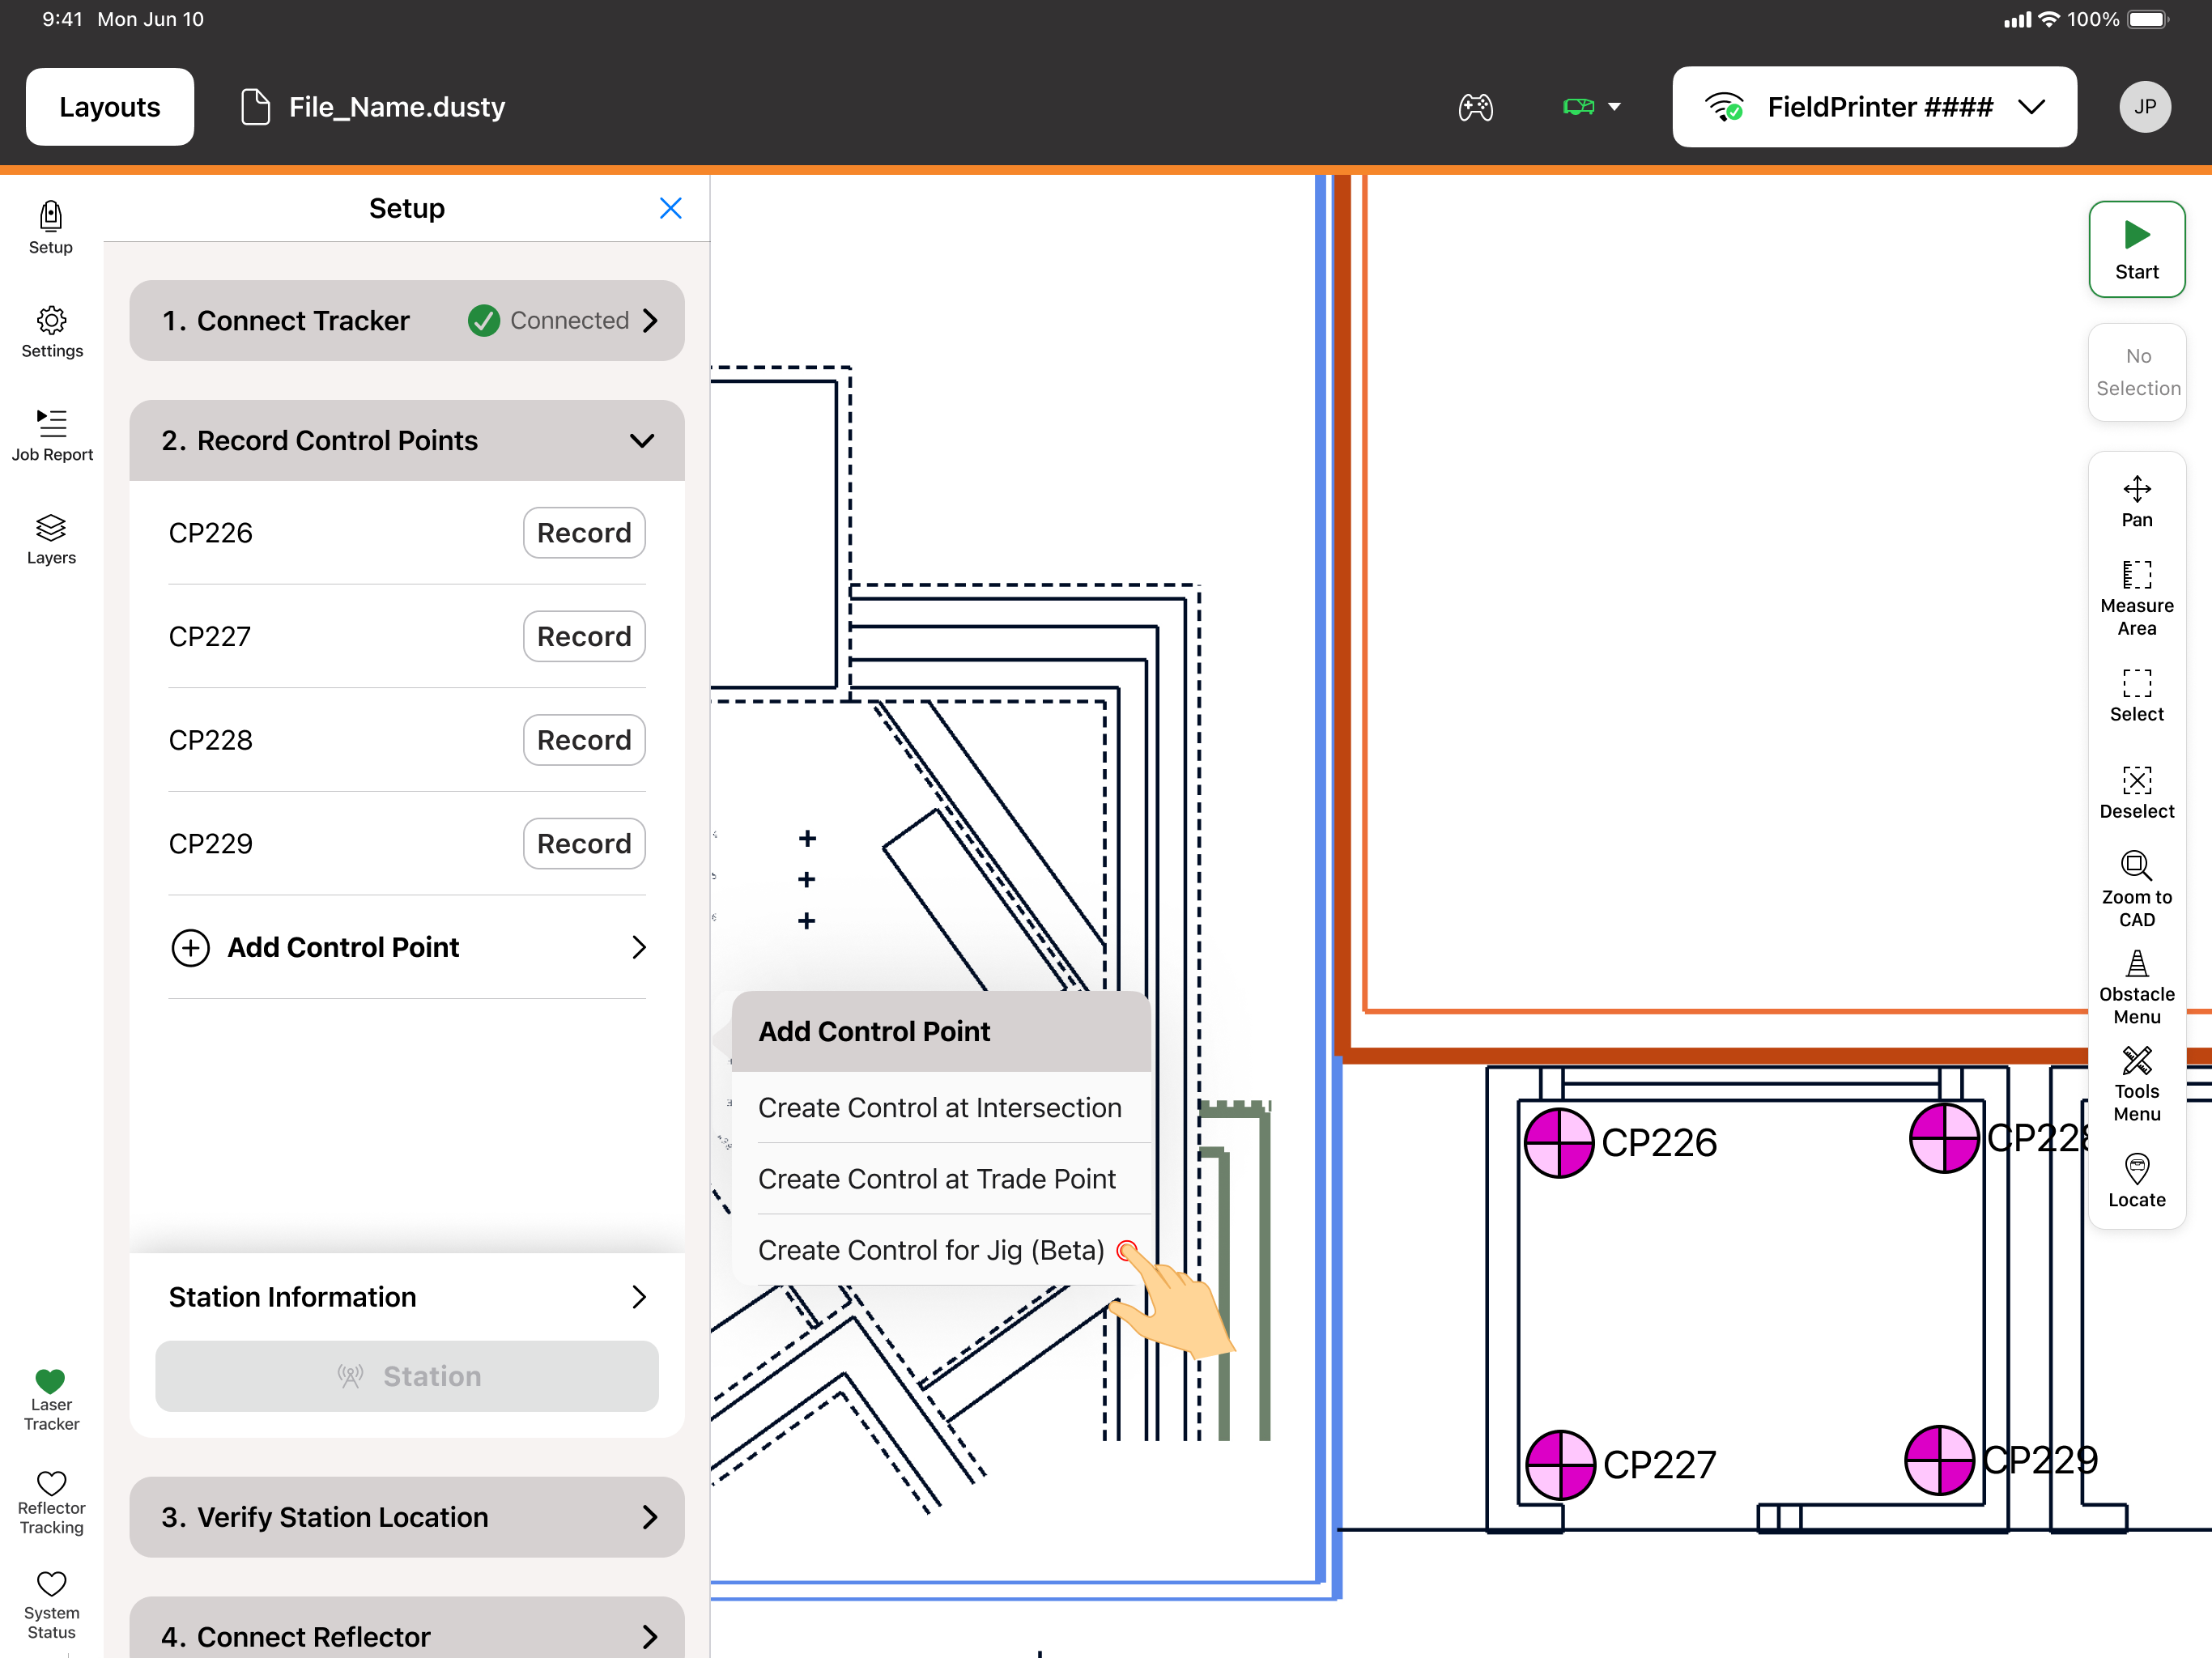
Task: Start printing with Start button
Action: [x=2136, y=249]
